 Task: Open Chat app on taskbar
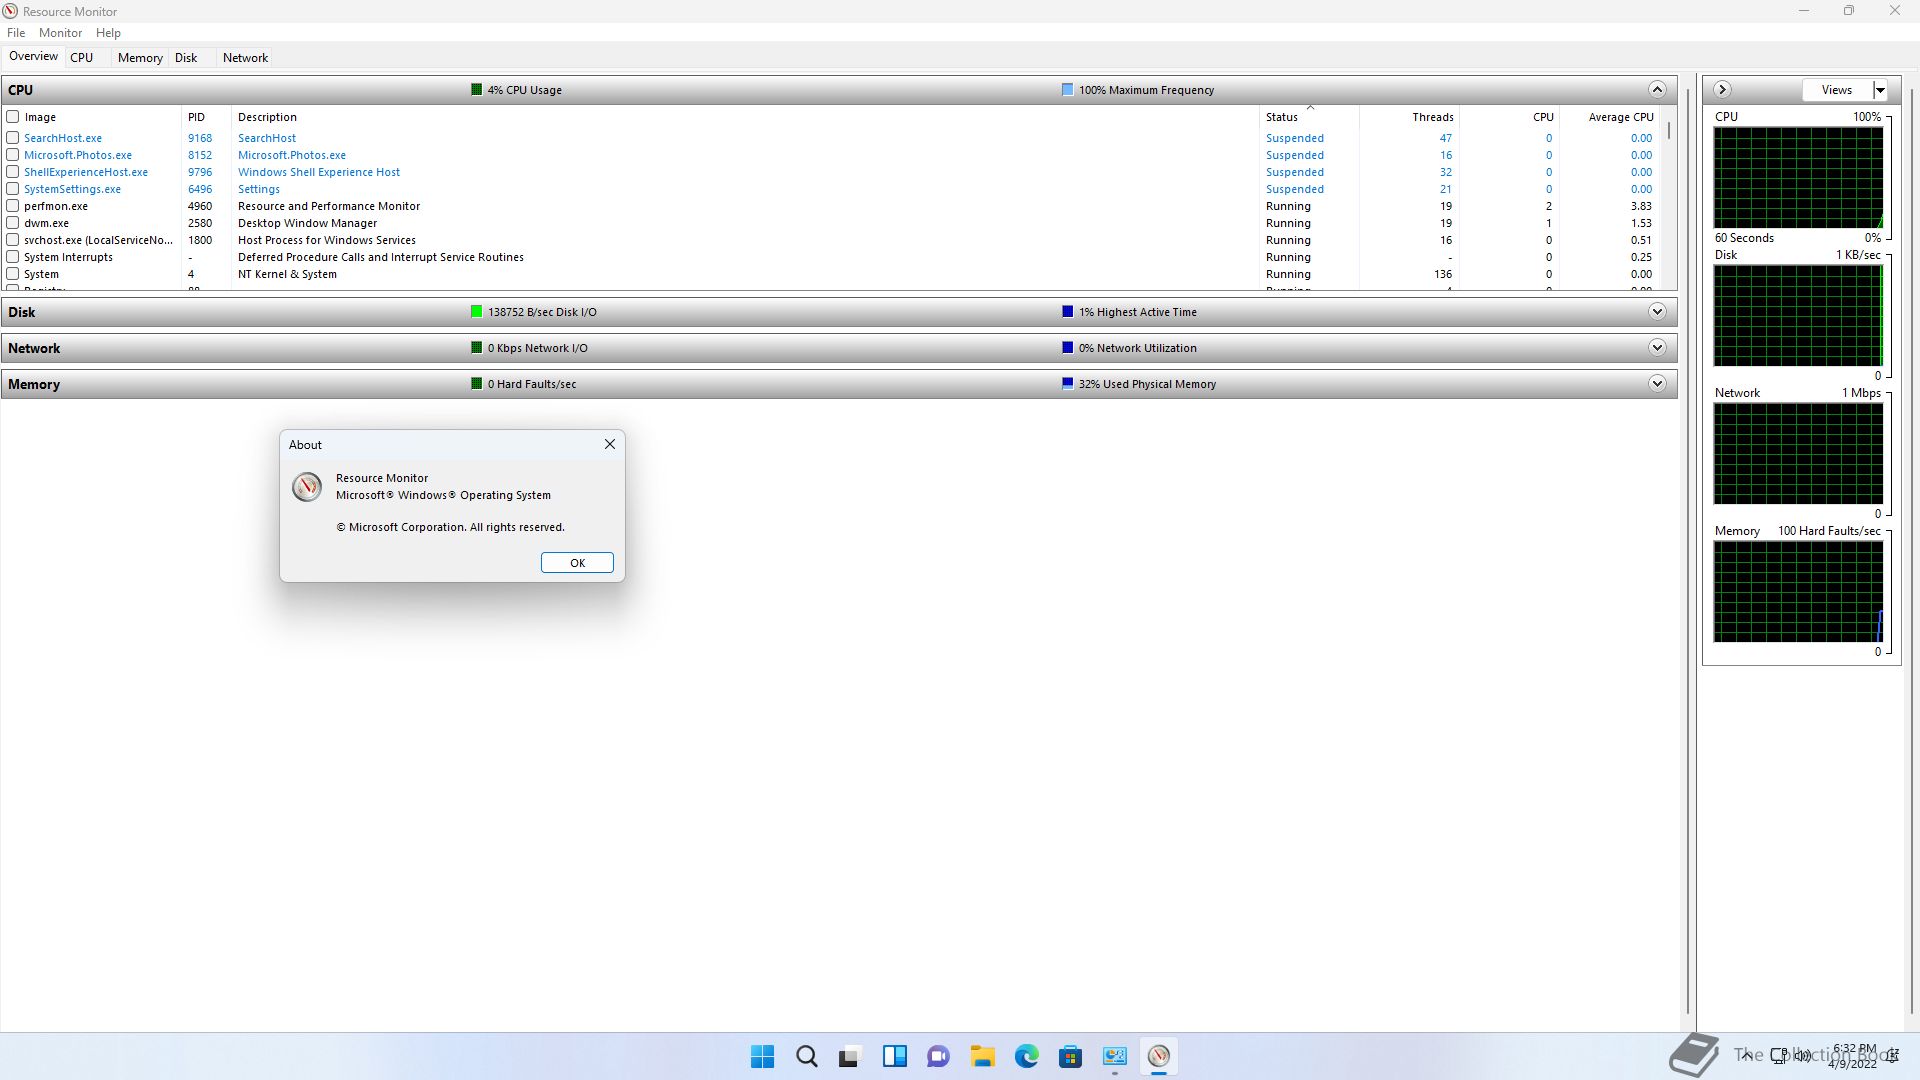tap(938, 1056)
